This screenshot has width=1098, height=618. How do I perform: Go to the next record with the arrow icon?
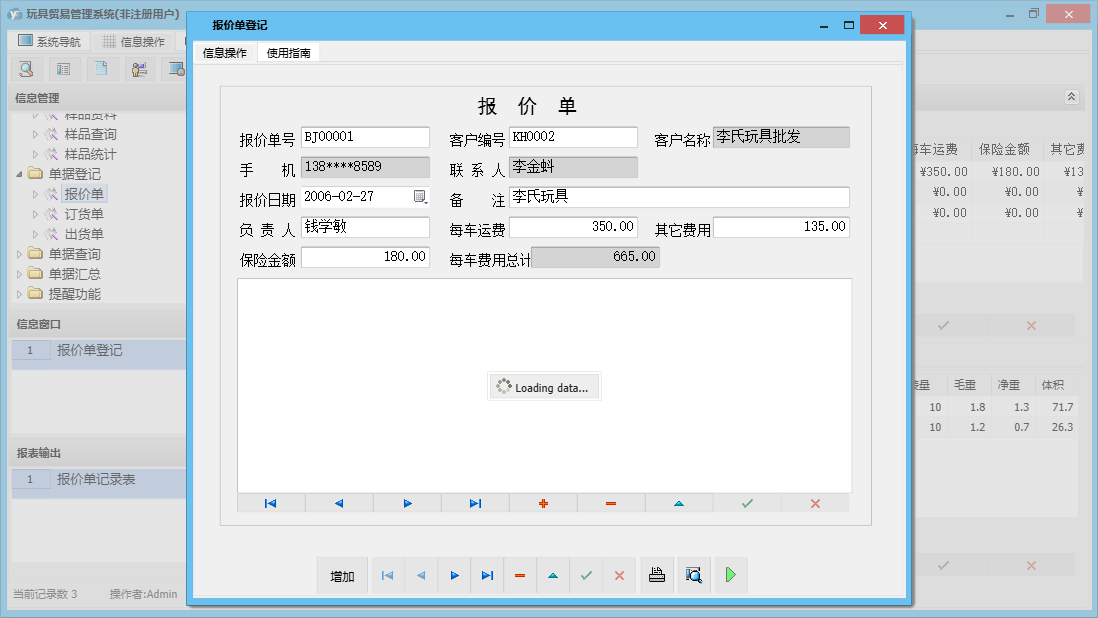tap(453, 575)
